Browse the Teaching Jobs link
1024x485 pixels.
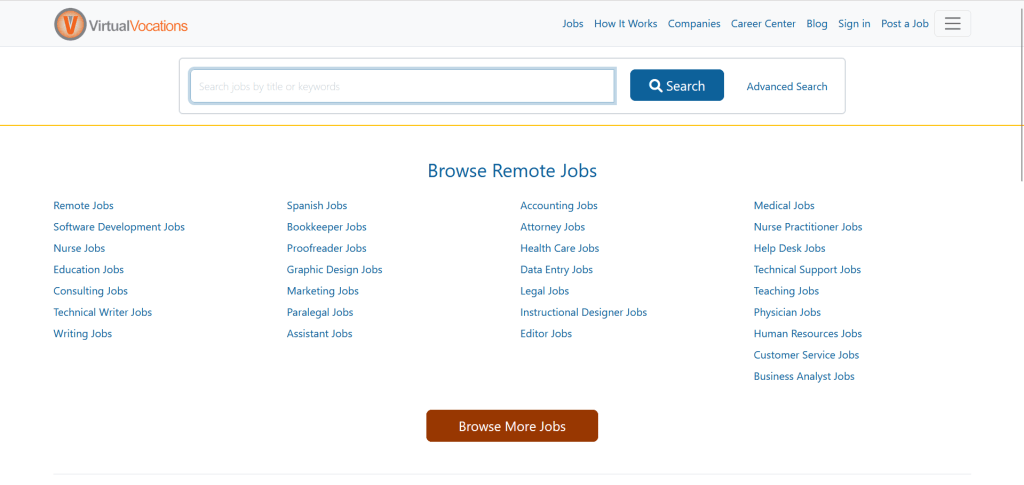tap(786, 291)
